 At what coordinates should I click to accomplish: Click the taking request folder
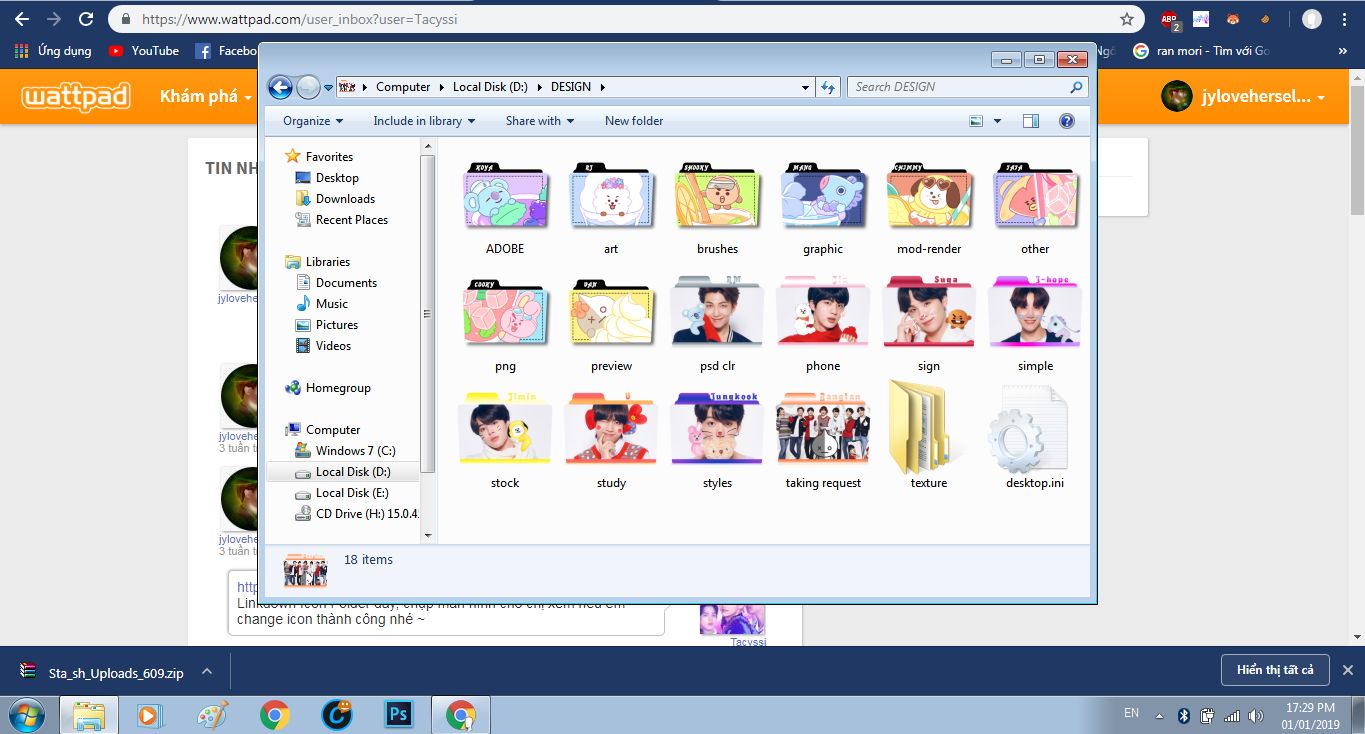pyautogui.click(x=823, y=440)
